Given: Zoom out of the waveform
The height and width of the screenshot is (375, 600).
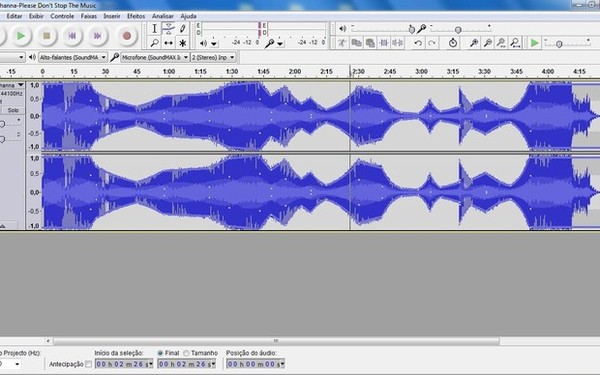Looking at the screenshot, I should click(488, 43).
